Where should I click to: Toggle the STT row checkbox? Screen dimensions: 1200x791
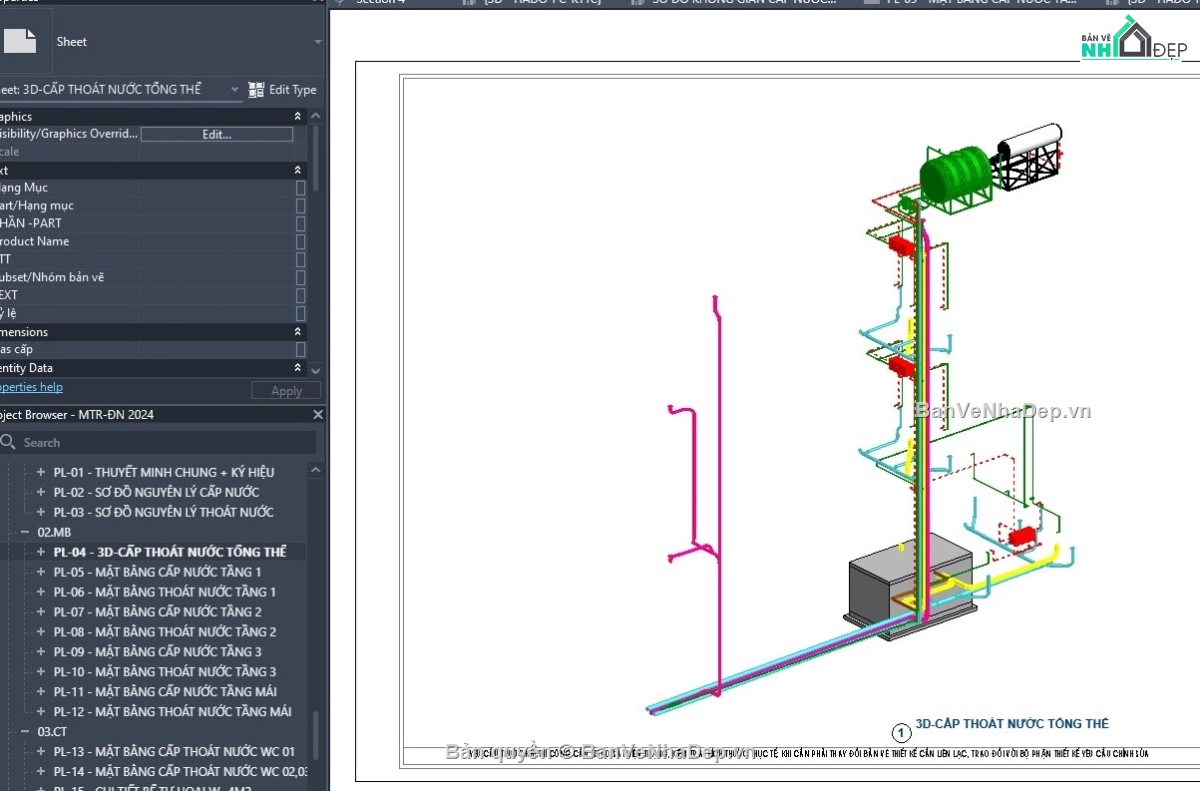pos(300,260)
